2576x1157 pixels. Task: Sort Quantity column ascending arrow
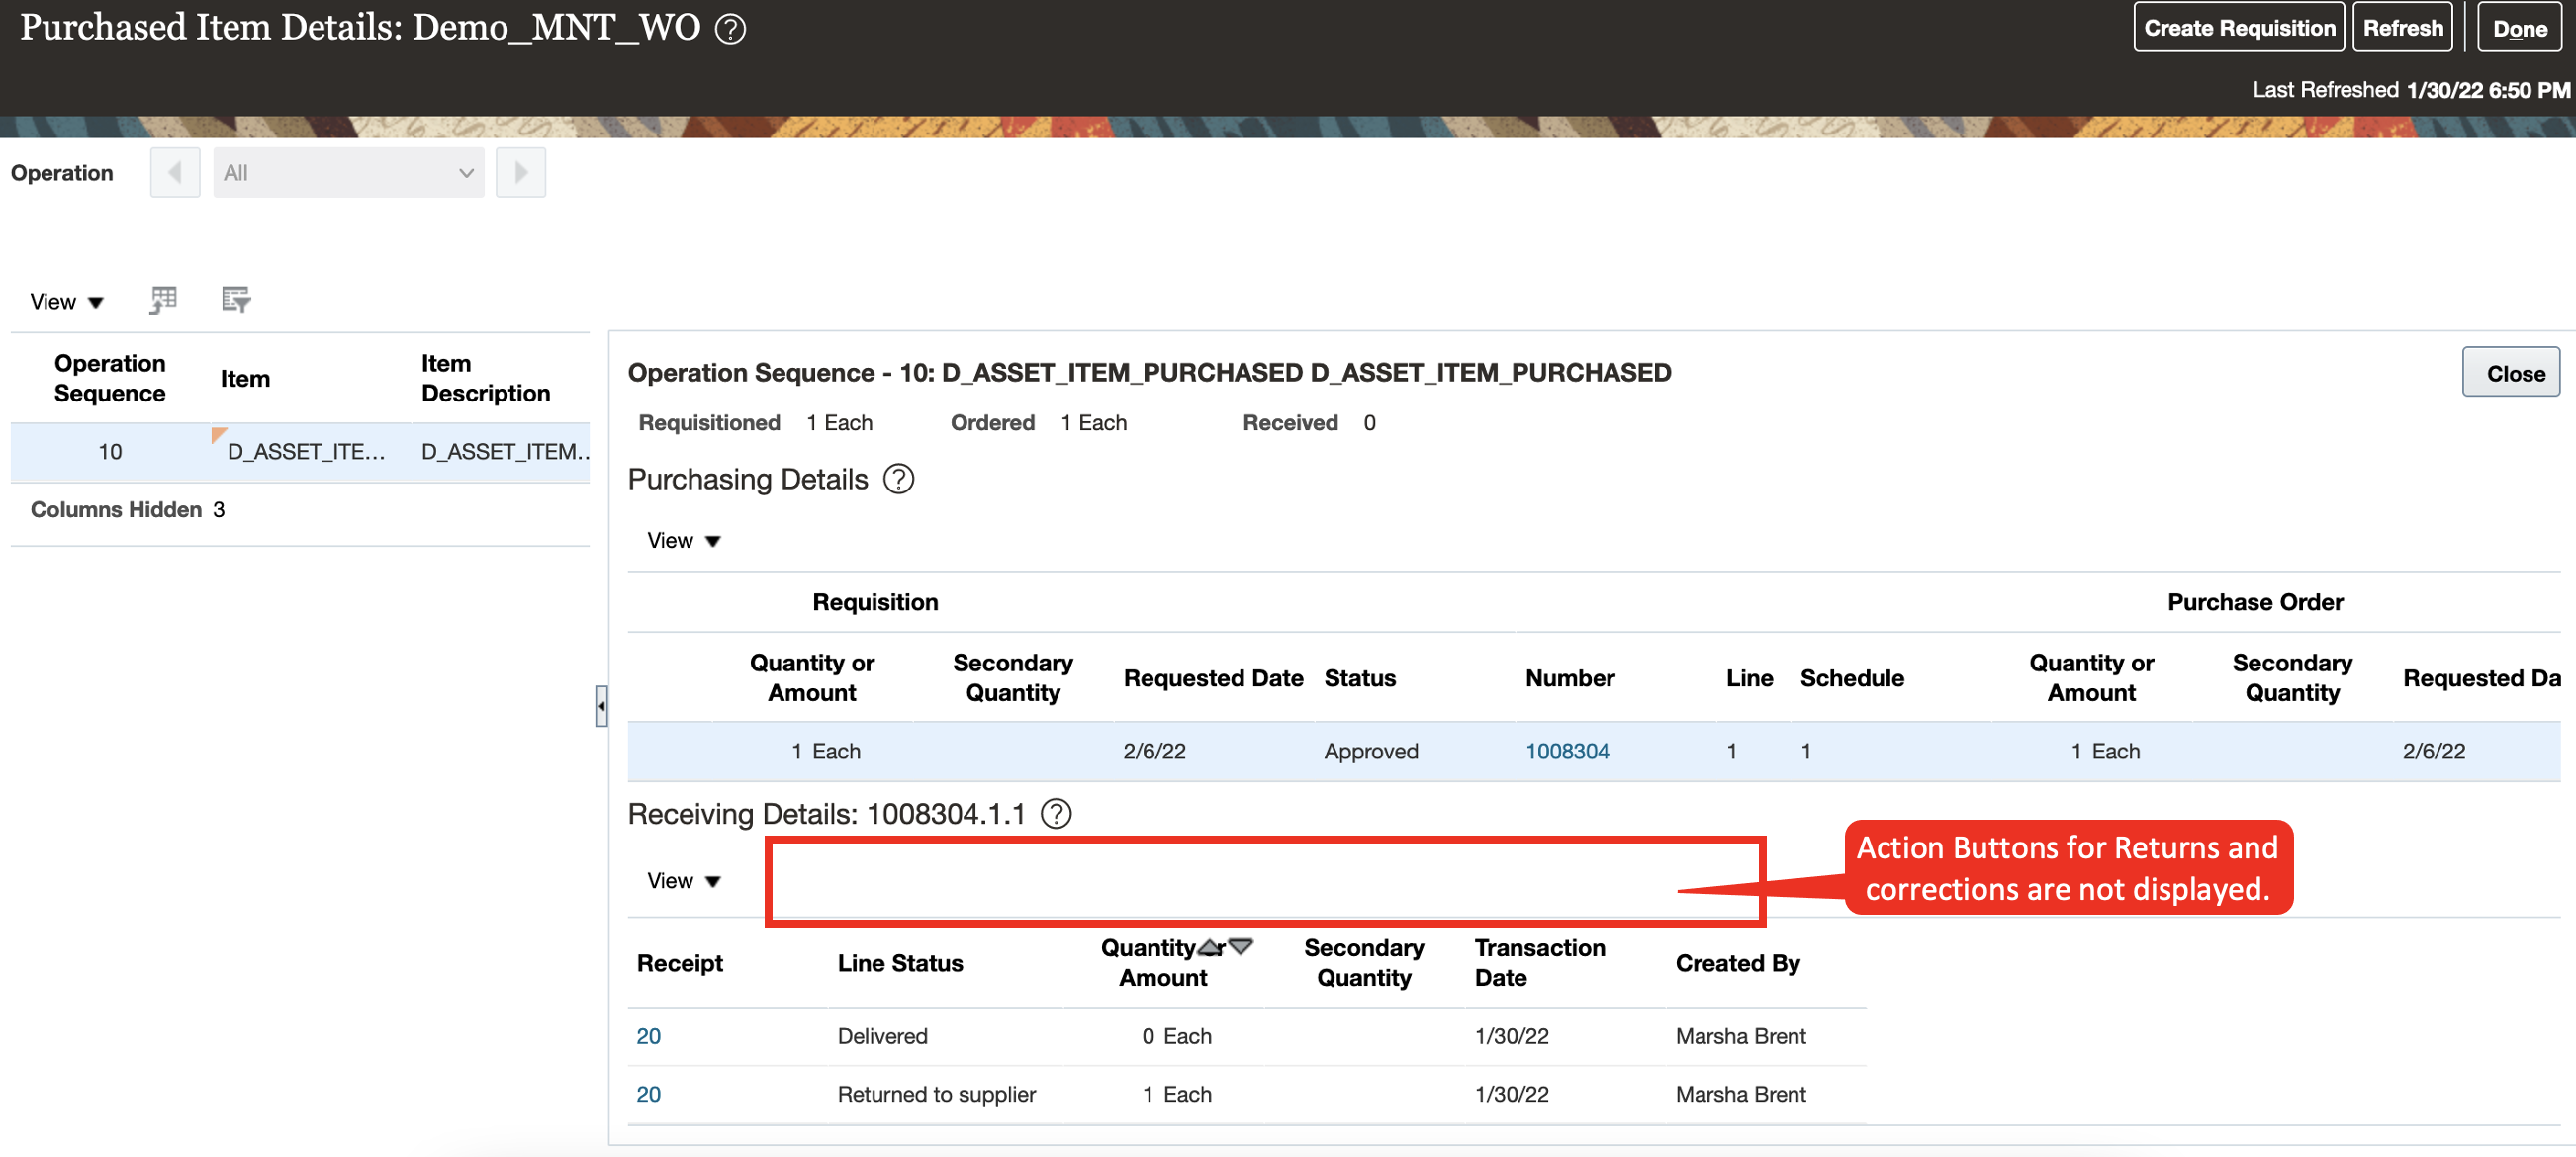1210,946
